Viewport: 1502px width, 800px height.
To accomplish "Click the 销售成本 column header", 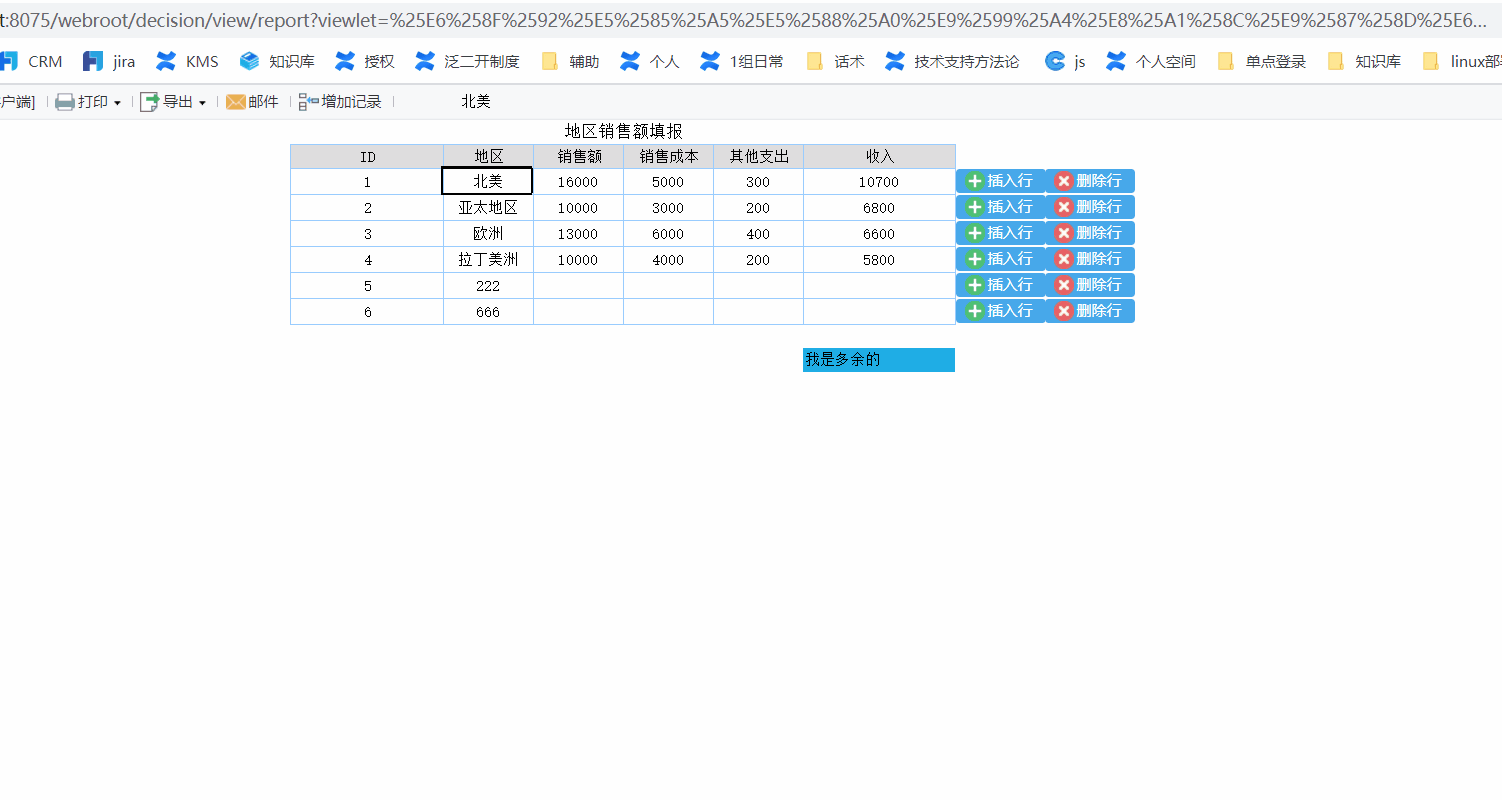I will 668,157.
